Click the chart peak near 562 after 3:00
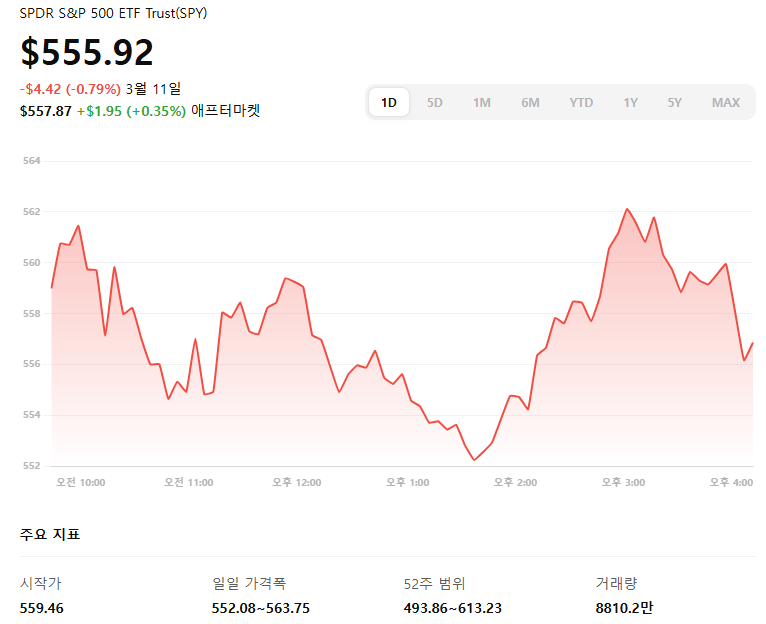 coord(627,209)
